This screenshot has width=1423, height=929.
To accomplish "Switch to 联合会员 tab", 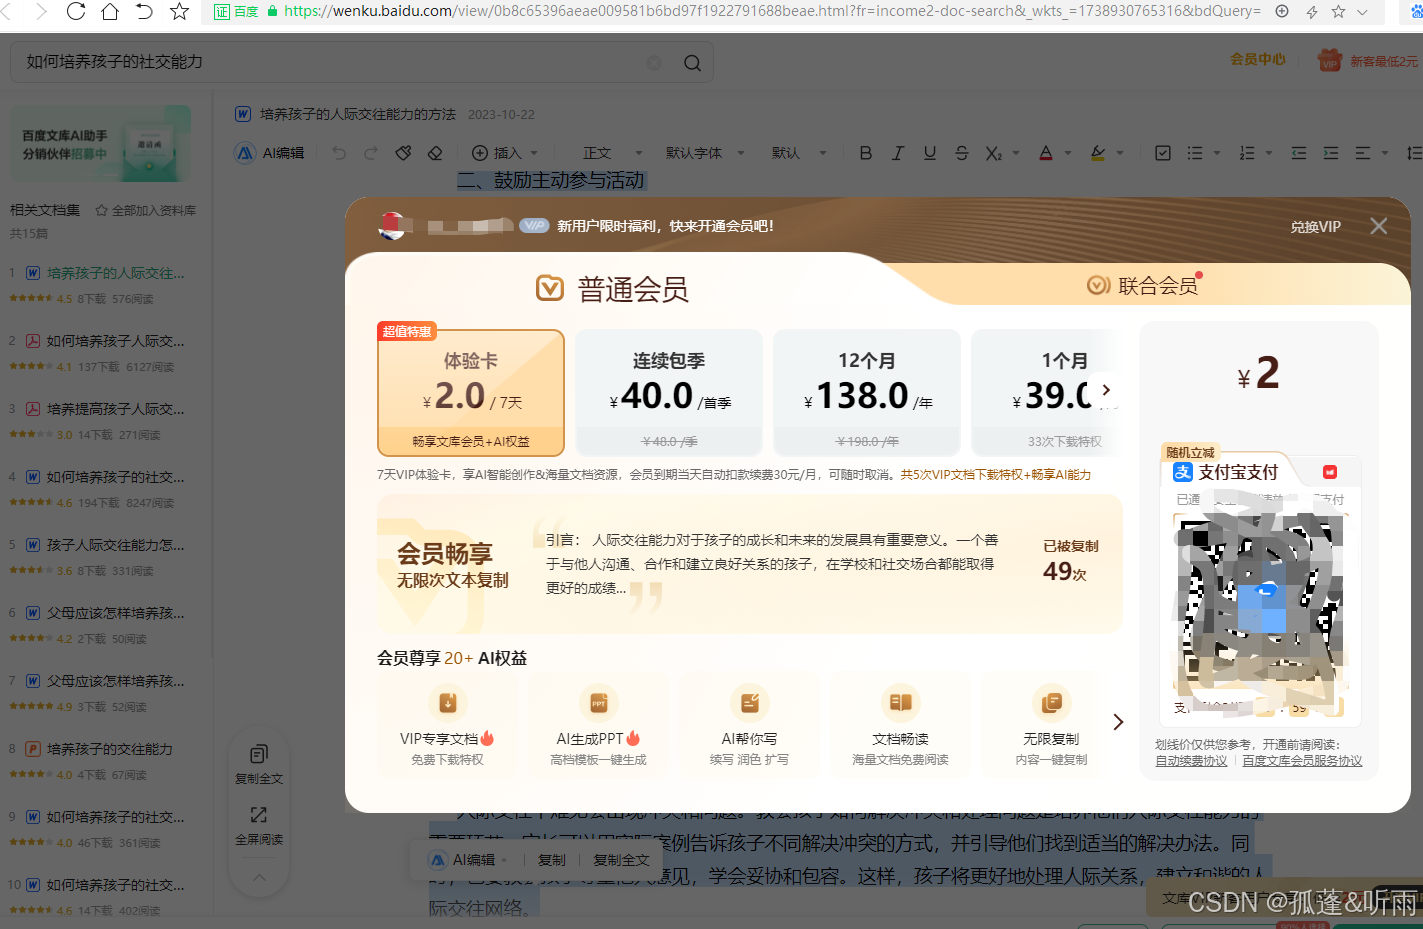I will pos(1145,286).
